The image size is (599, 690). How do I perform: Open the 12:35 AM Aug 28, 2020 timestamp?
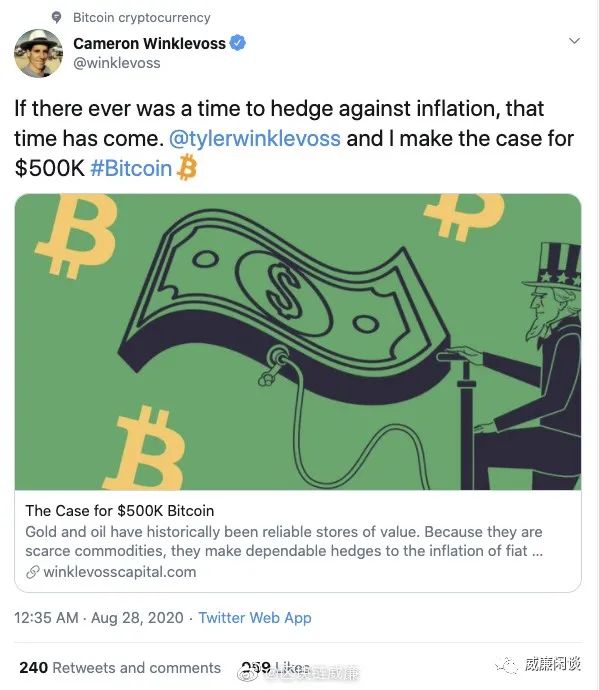click(x=99, y=618)
